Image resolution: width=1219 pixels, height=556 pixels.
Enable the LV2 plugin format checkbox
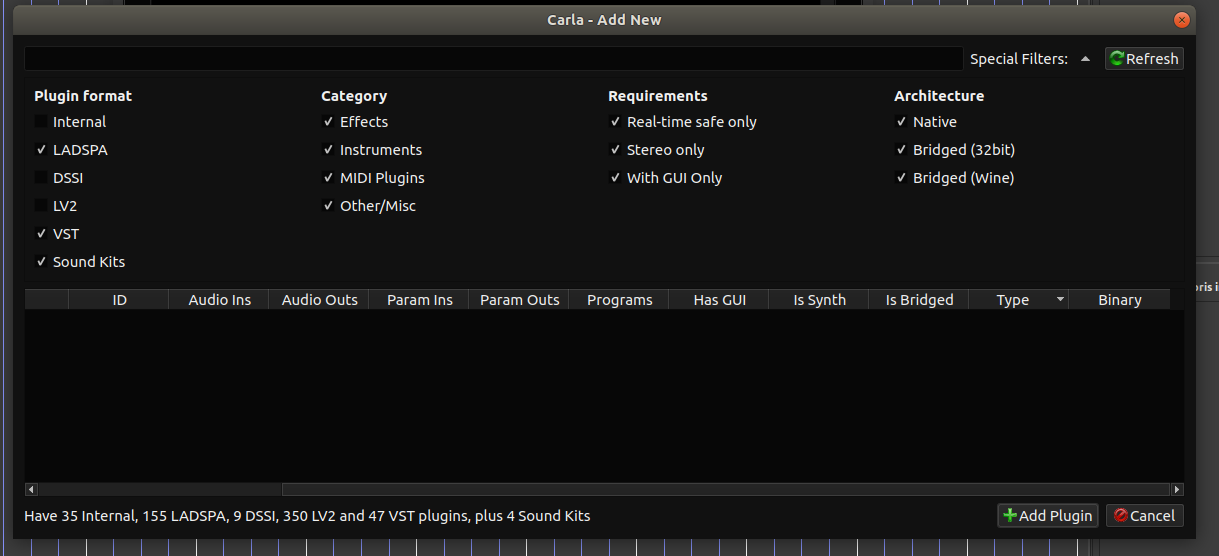[x=41, y=206]
